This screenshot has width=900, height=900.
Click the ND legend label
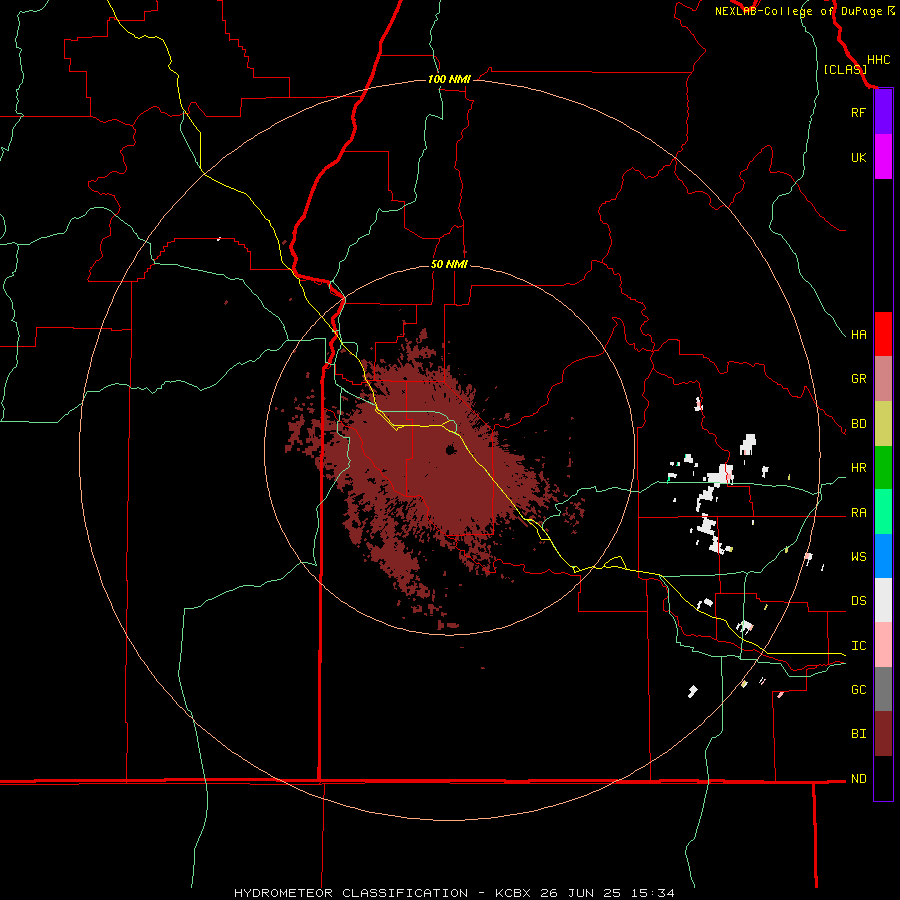tap(858, 779)
